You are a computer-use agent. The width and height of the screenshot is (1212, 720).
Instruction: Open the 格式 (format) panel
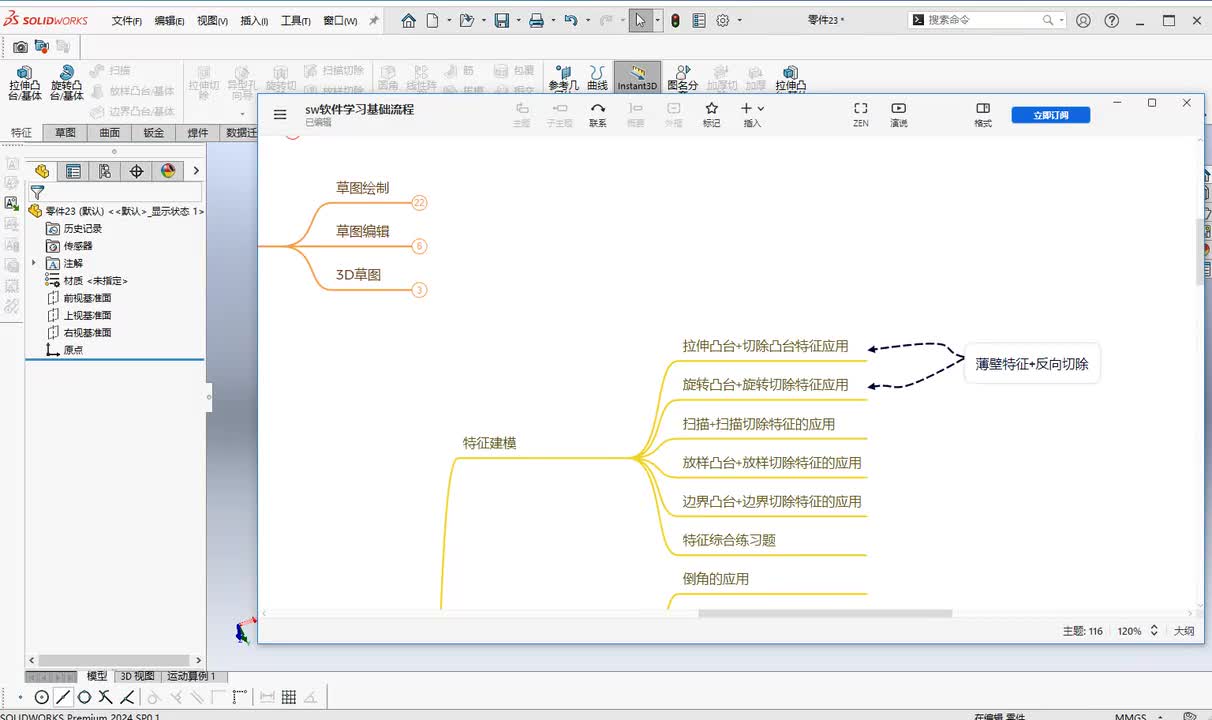pos(983,114)
